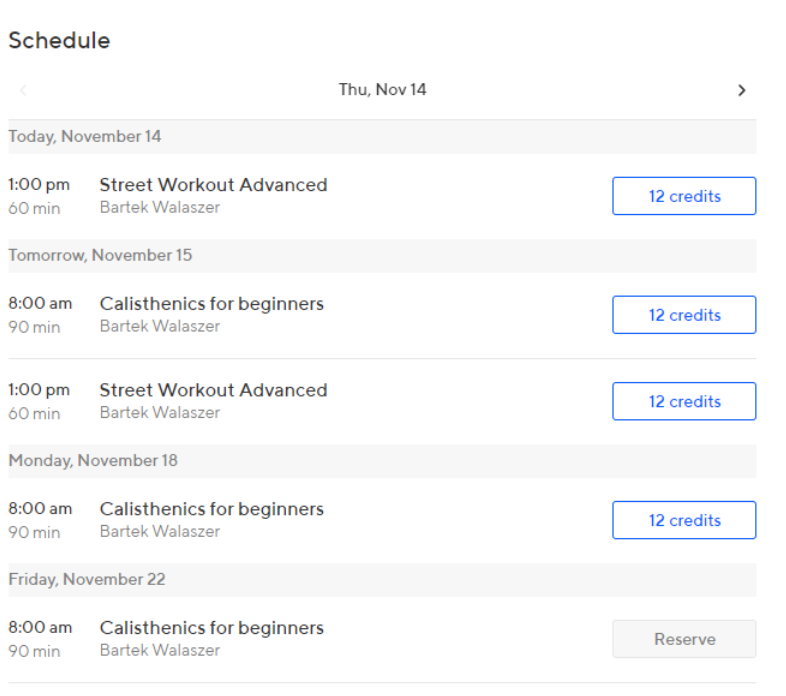This screenshot has width=786, height=696.
Task: Select instructor Bartek Walaszer under today's class
Action: (x=160, y=207)
